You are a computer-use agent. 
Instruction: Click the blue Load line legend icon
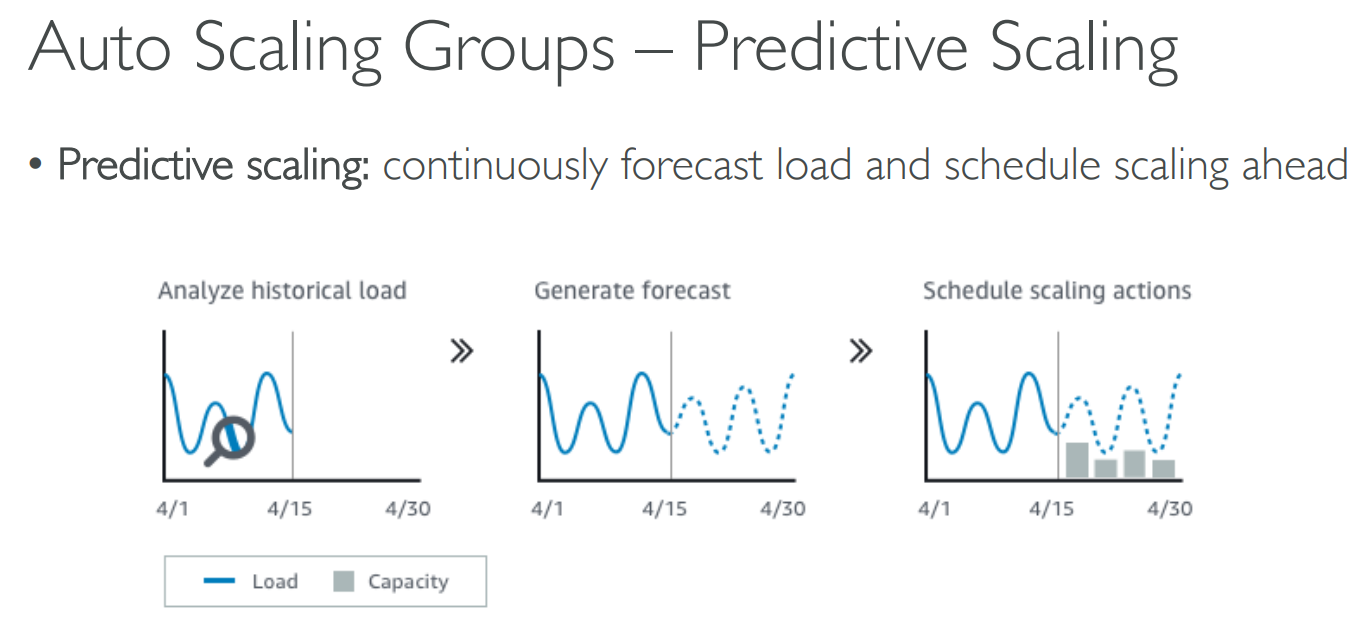tap(219, 581)
